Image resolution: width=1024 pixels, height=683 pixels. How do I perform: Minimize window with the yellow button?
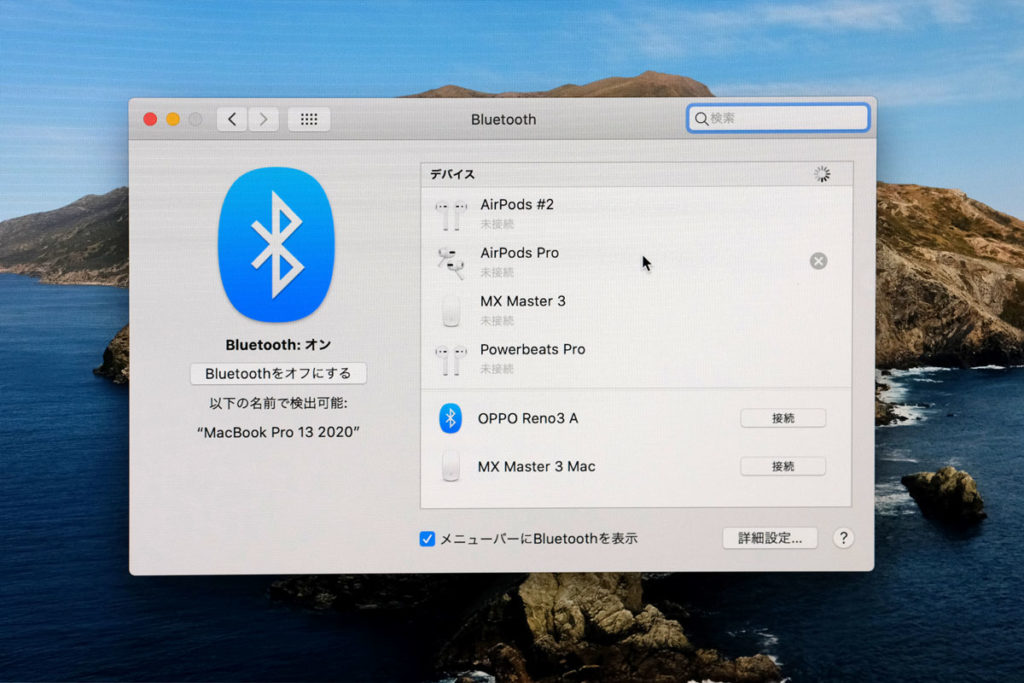[173, 119]
